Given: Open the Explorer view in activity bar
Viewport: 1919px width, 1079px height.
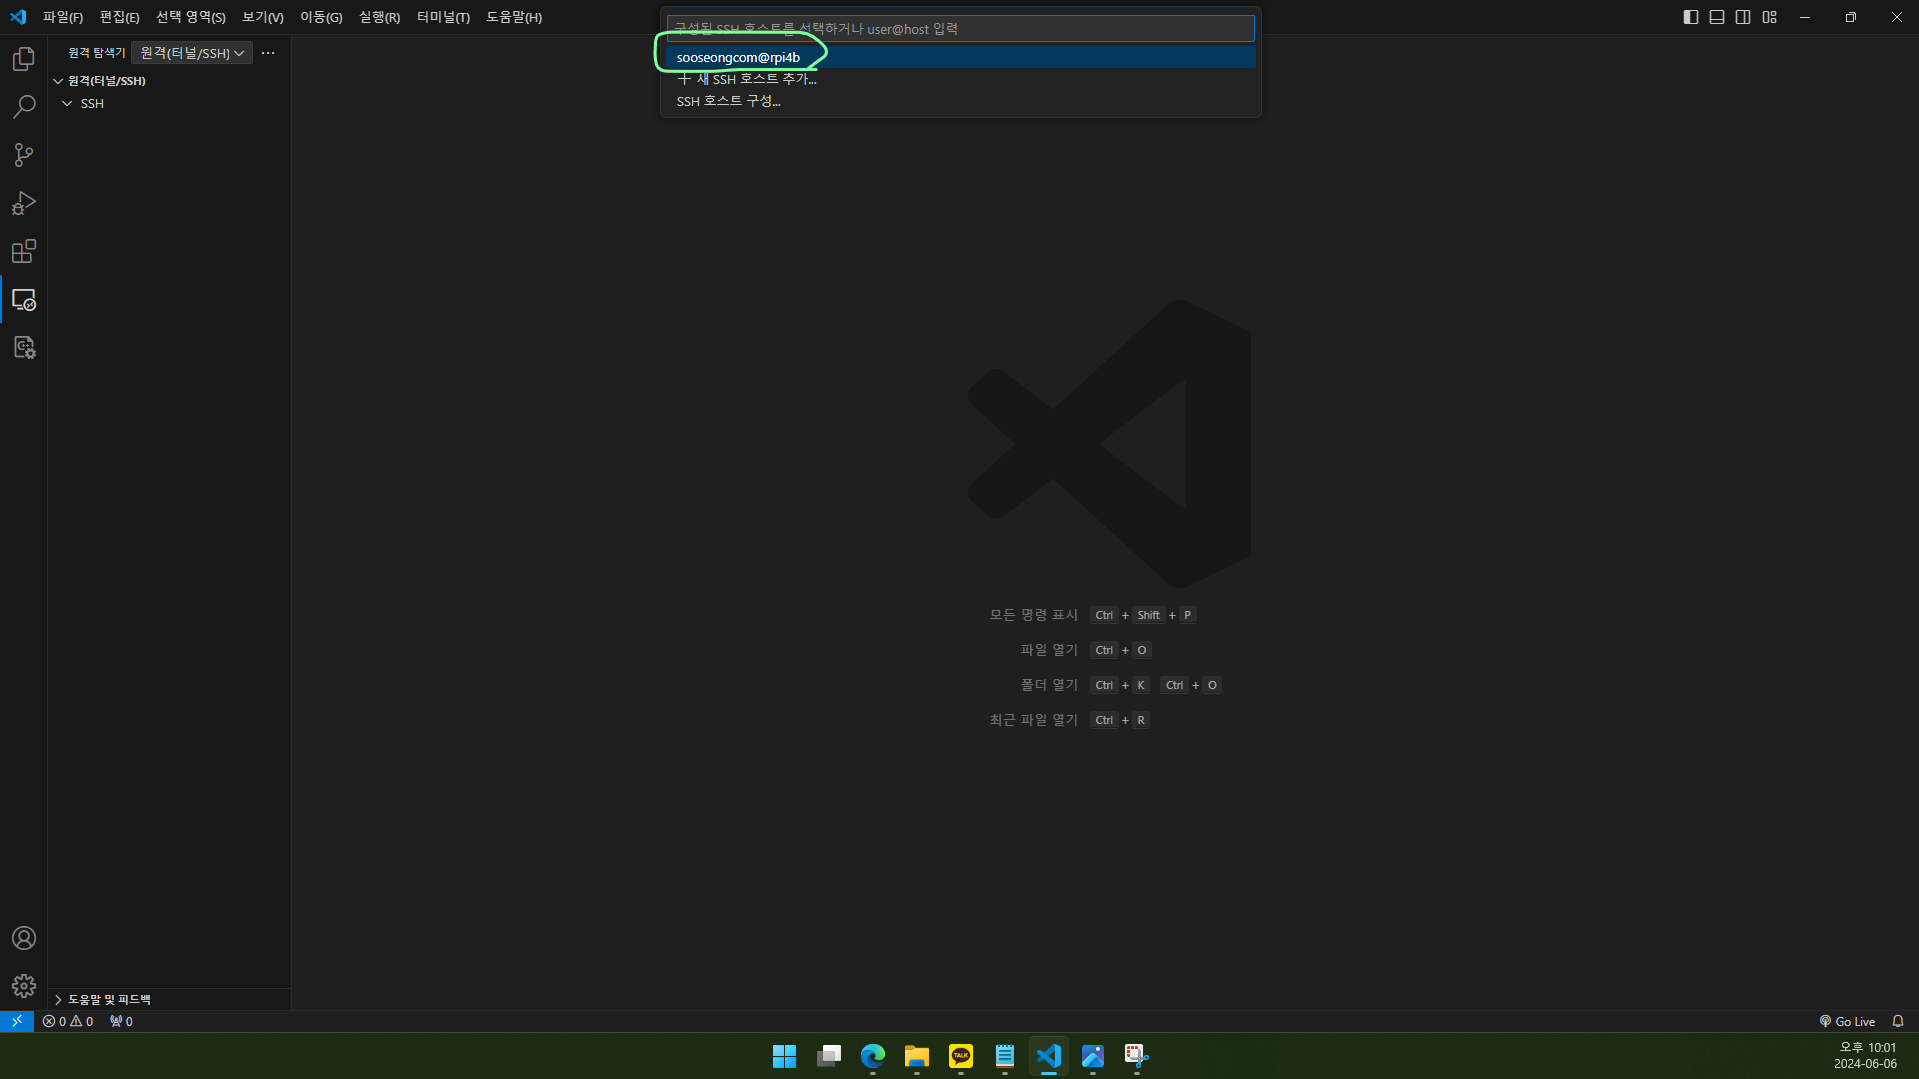Looking at the screenshot, I should 24,59.
